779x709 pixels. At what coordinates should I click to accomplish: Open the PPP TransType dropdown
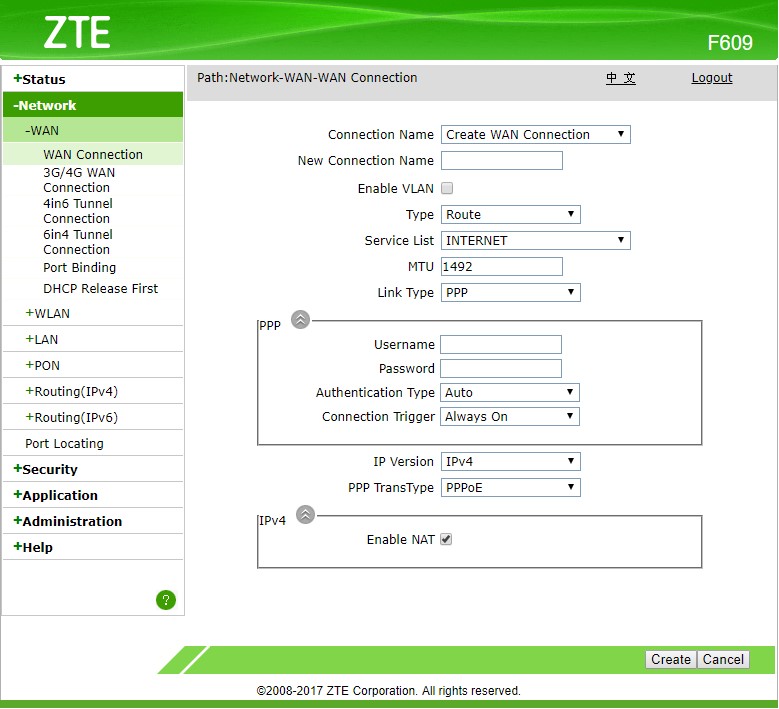click(511, 487)
